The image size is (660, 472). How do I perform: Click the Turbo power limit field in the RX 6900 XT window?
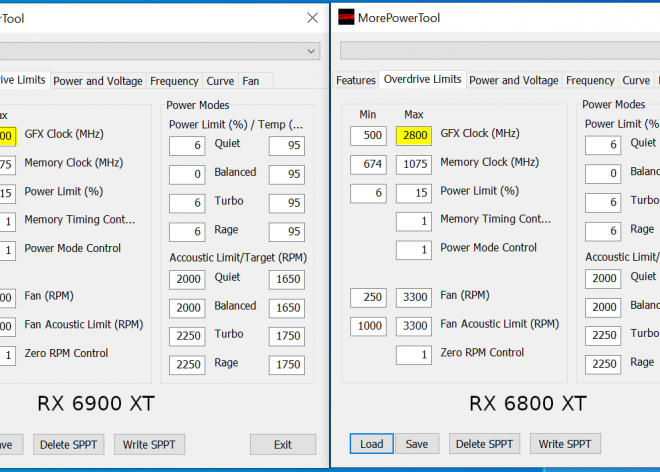(187, 203)
